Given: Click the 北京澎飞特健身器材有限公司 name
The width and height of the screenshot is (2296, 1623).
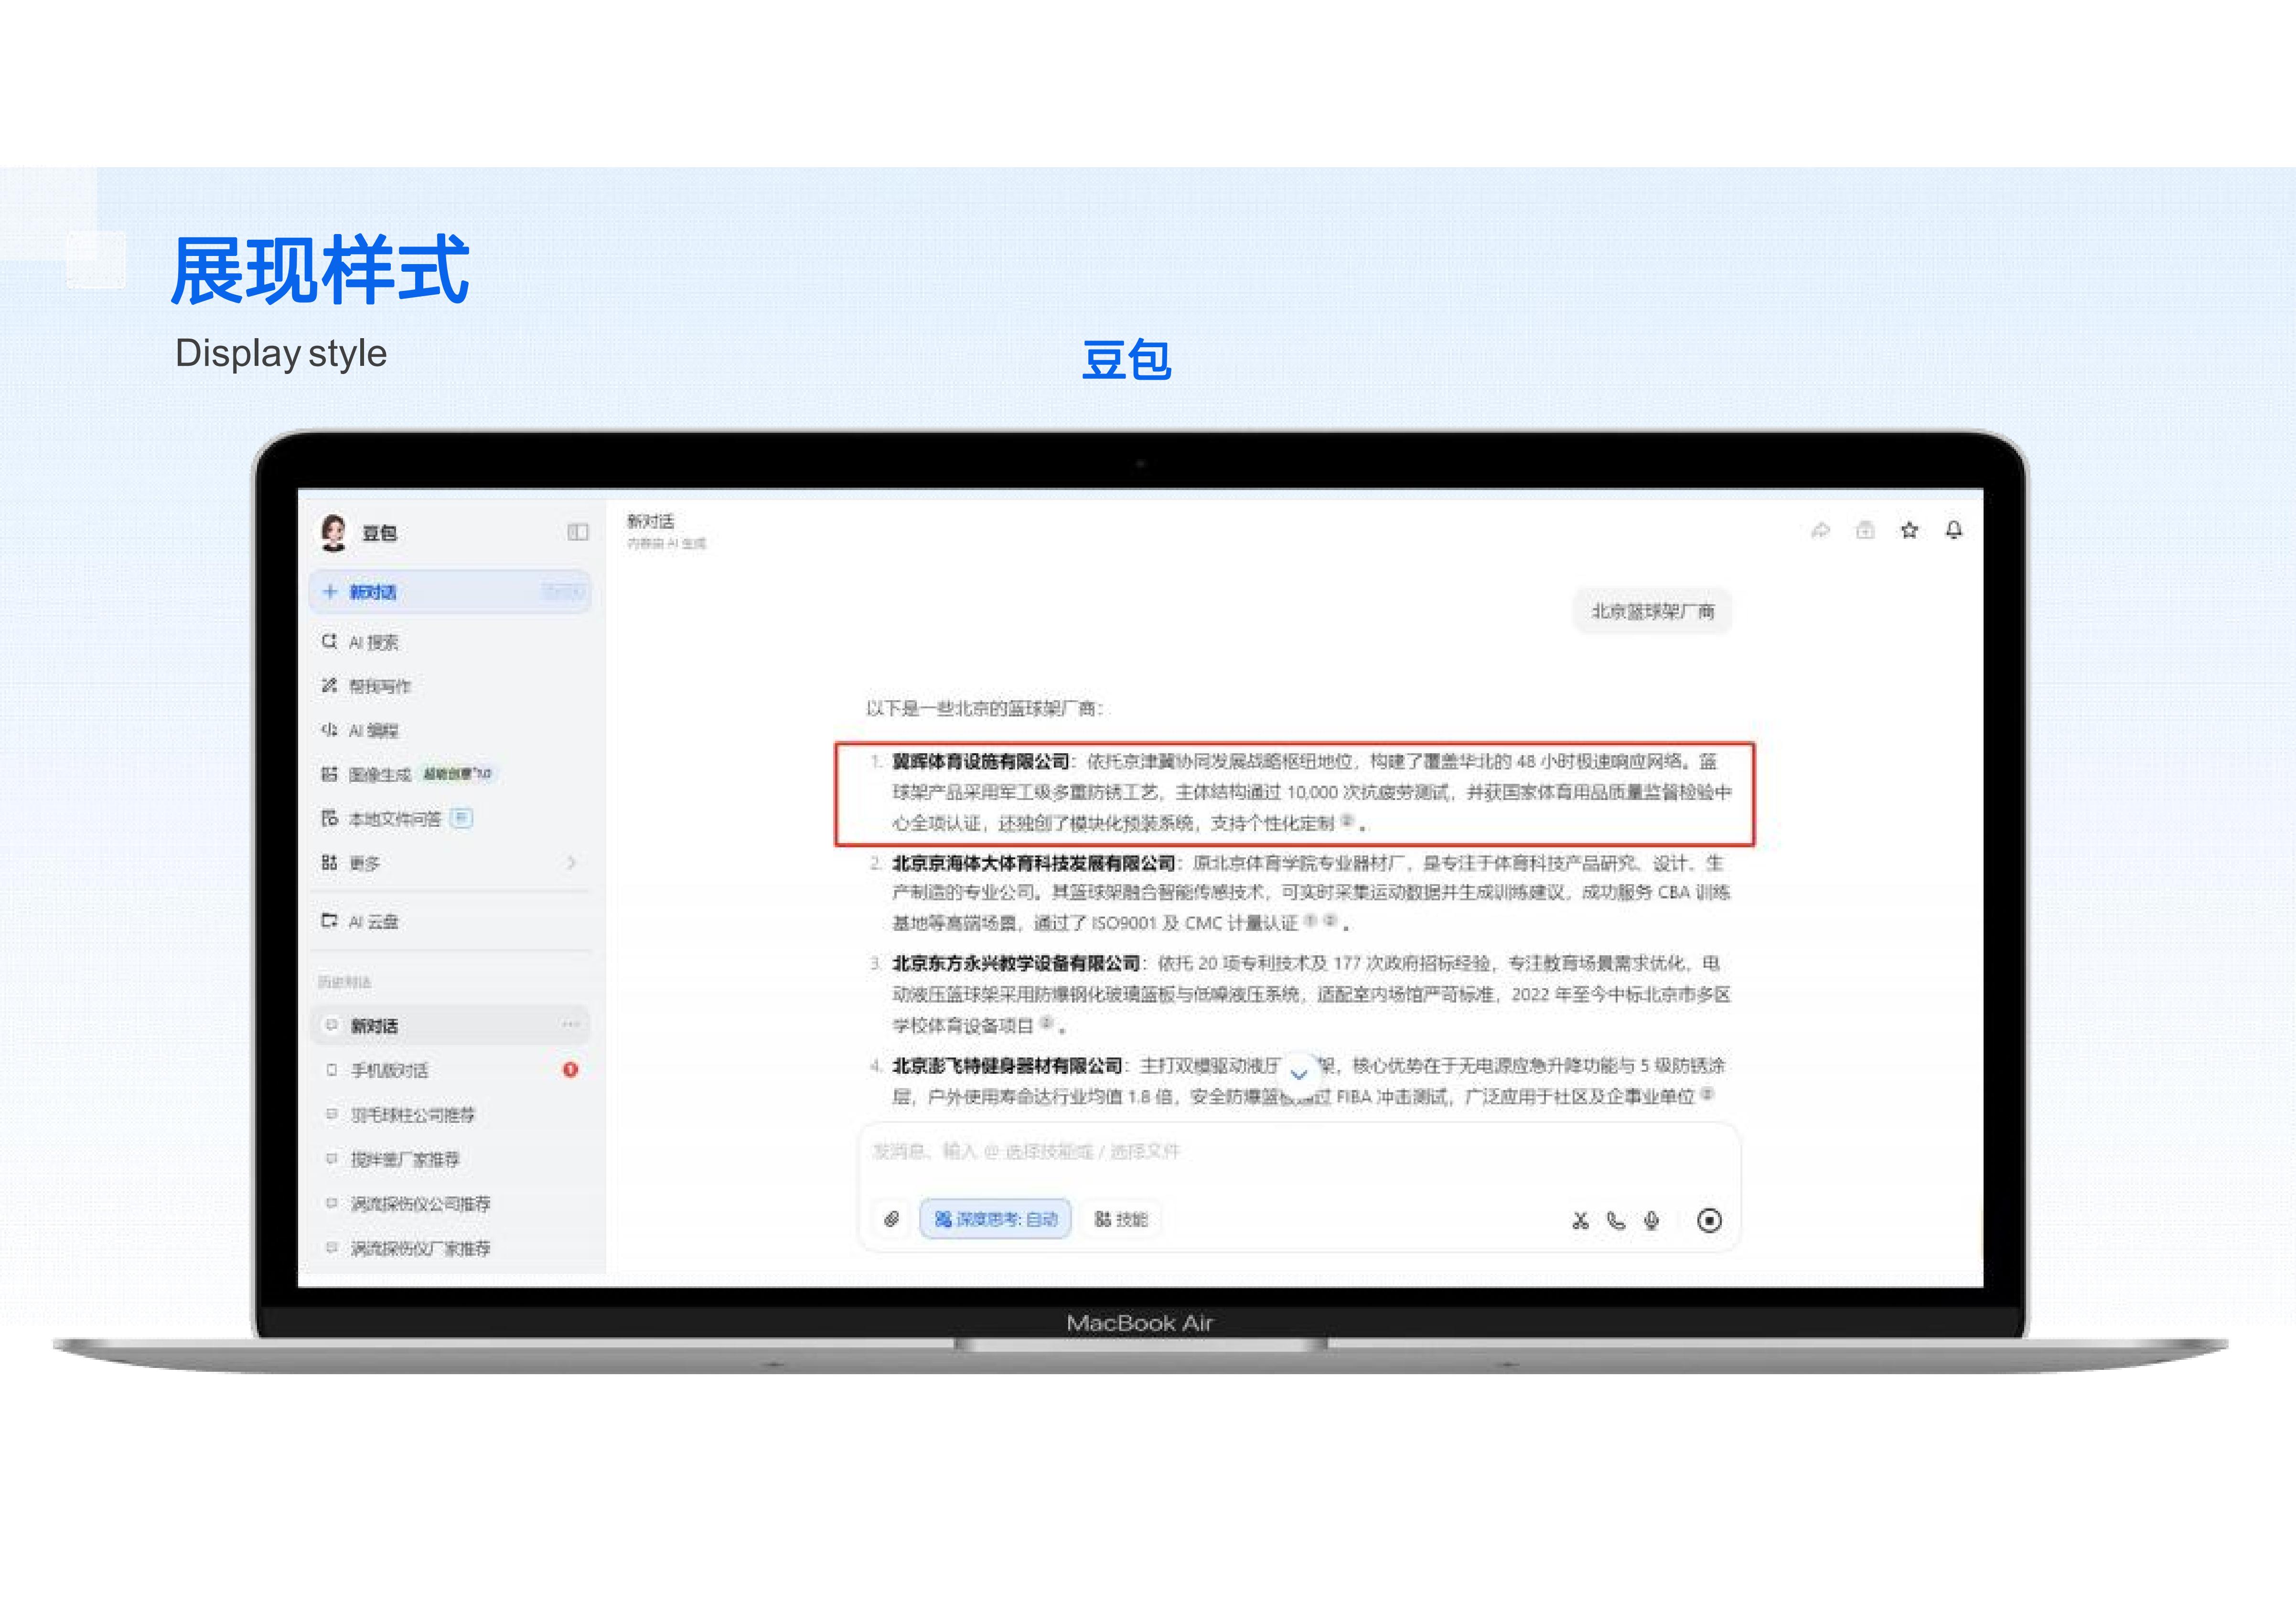Looking at the screenshot, I should point(1007,1065).
